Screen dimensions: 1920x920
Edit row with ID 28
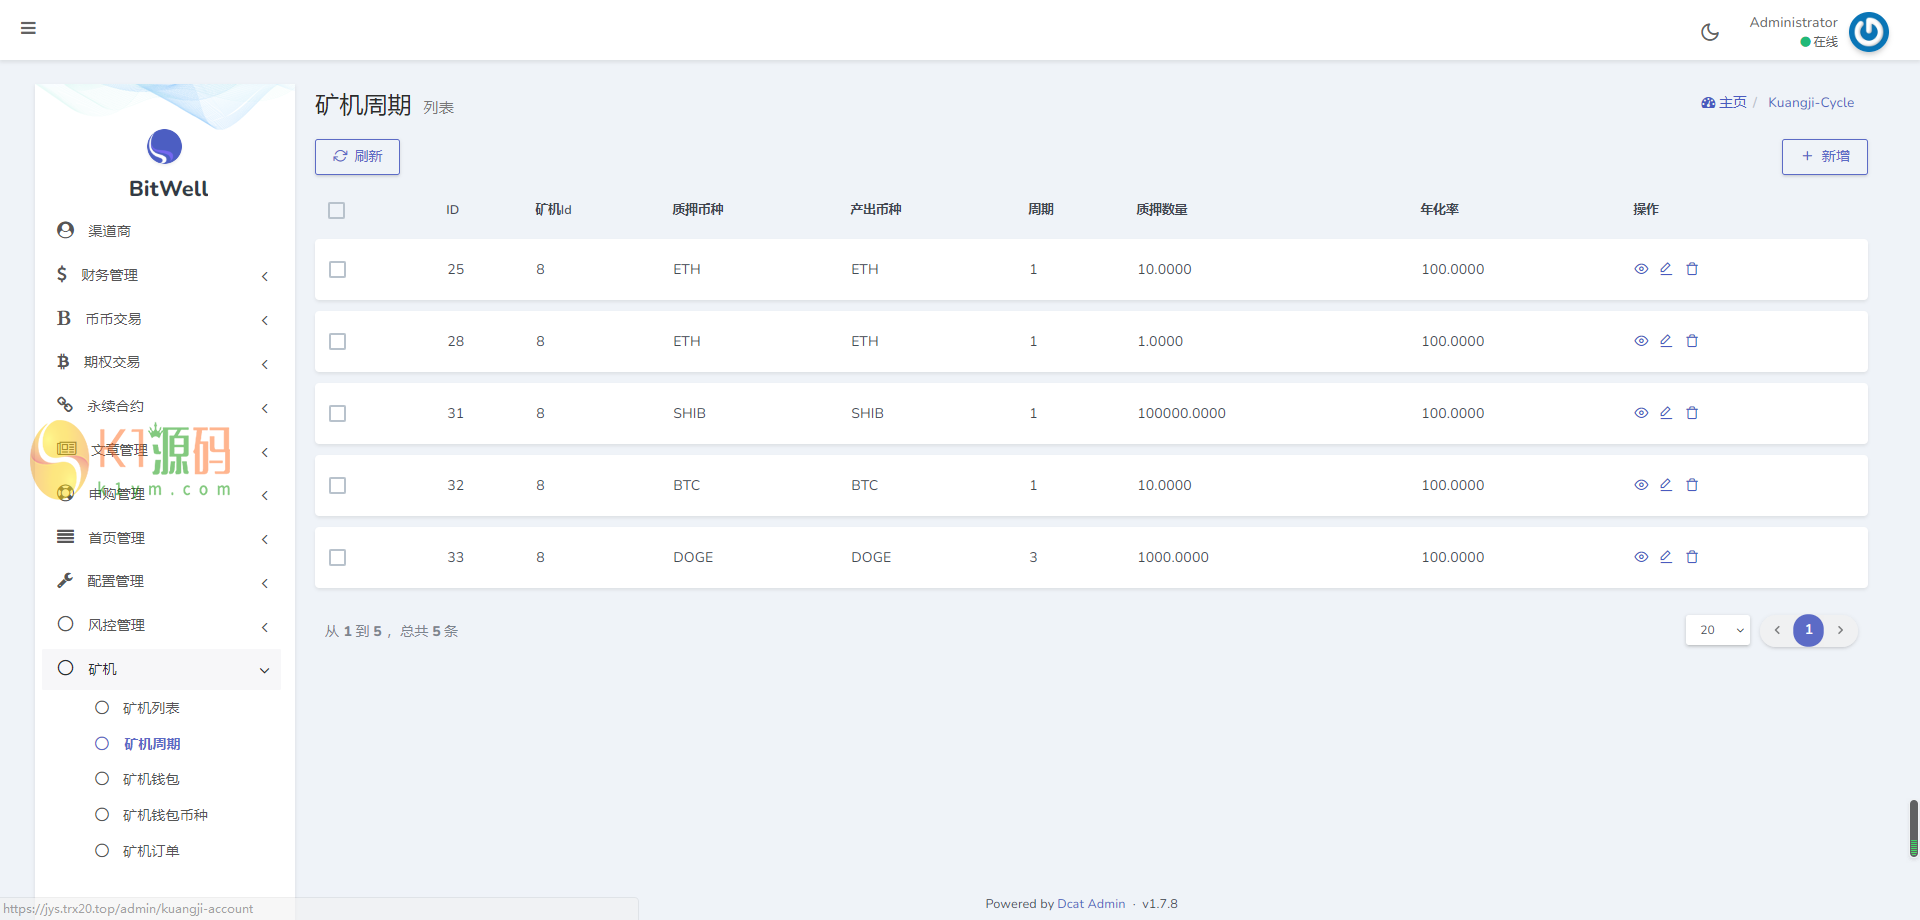tap(1666, 341)
